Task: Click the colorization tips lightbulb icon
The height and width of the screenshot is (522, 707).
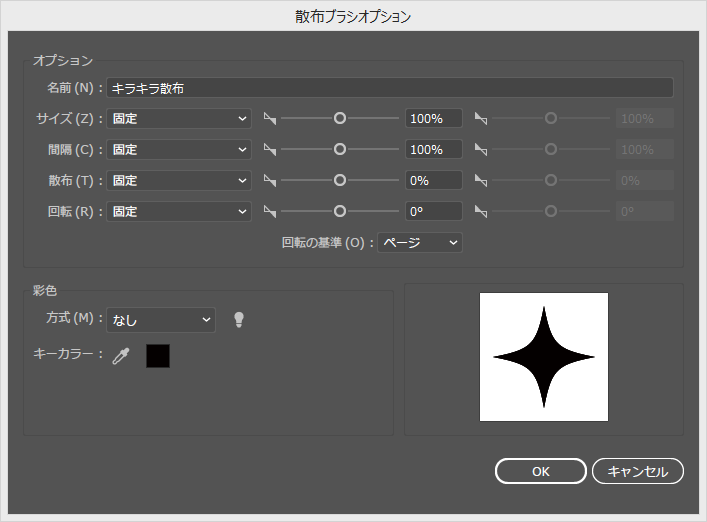Action: pyautogui.click(x=239, y=320)
